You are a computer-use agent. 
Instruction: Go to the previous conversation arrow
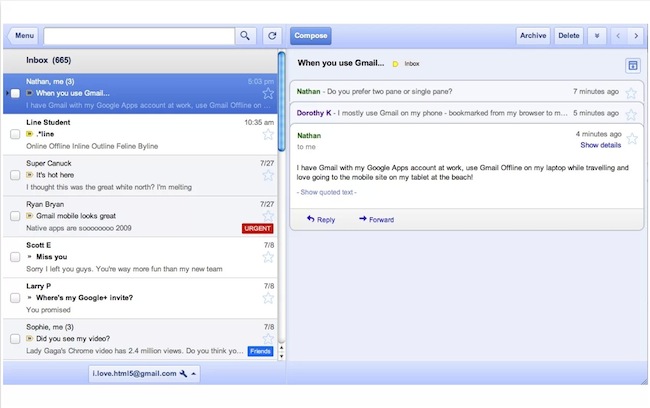point(619,36)
